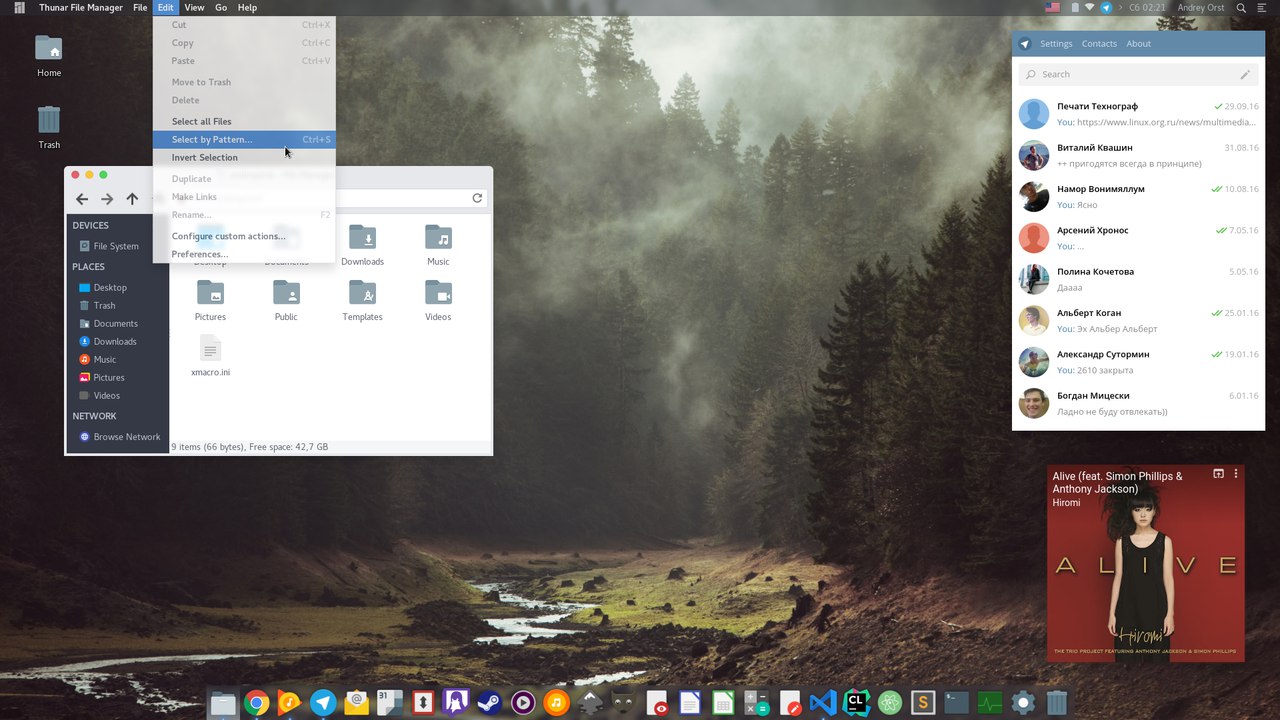Choose 'Select by Pattern...' menu entry
The width and height of the screenshot is (1280, 720).
tap(211, 139)
